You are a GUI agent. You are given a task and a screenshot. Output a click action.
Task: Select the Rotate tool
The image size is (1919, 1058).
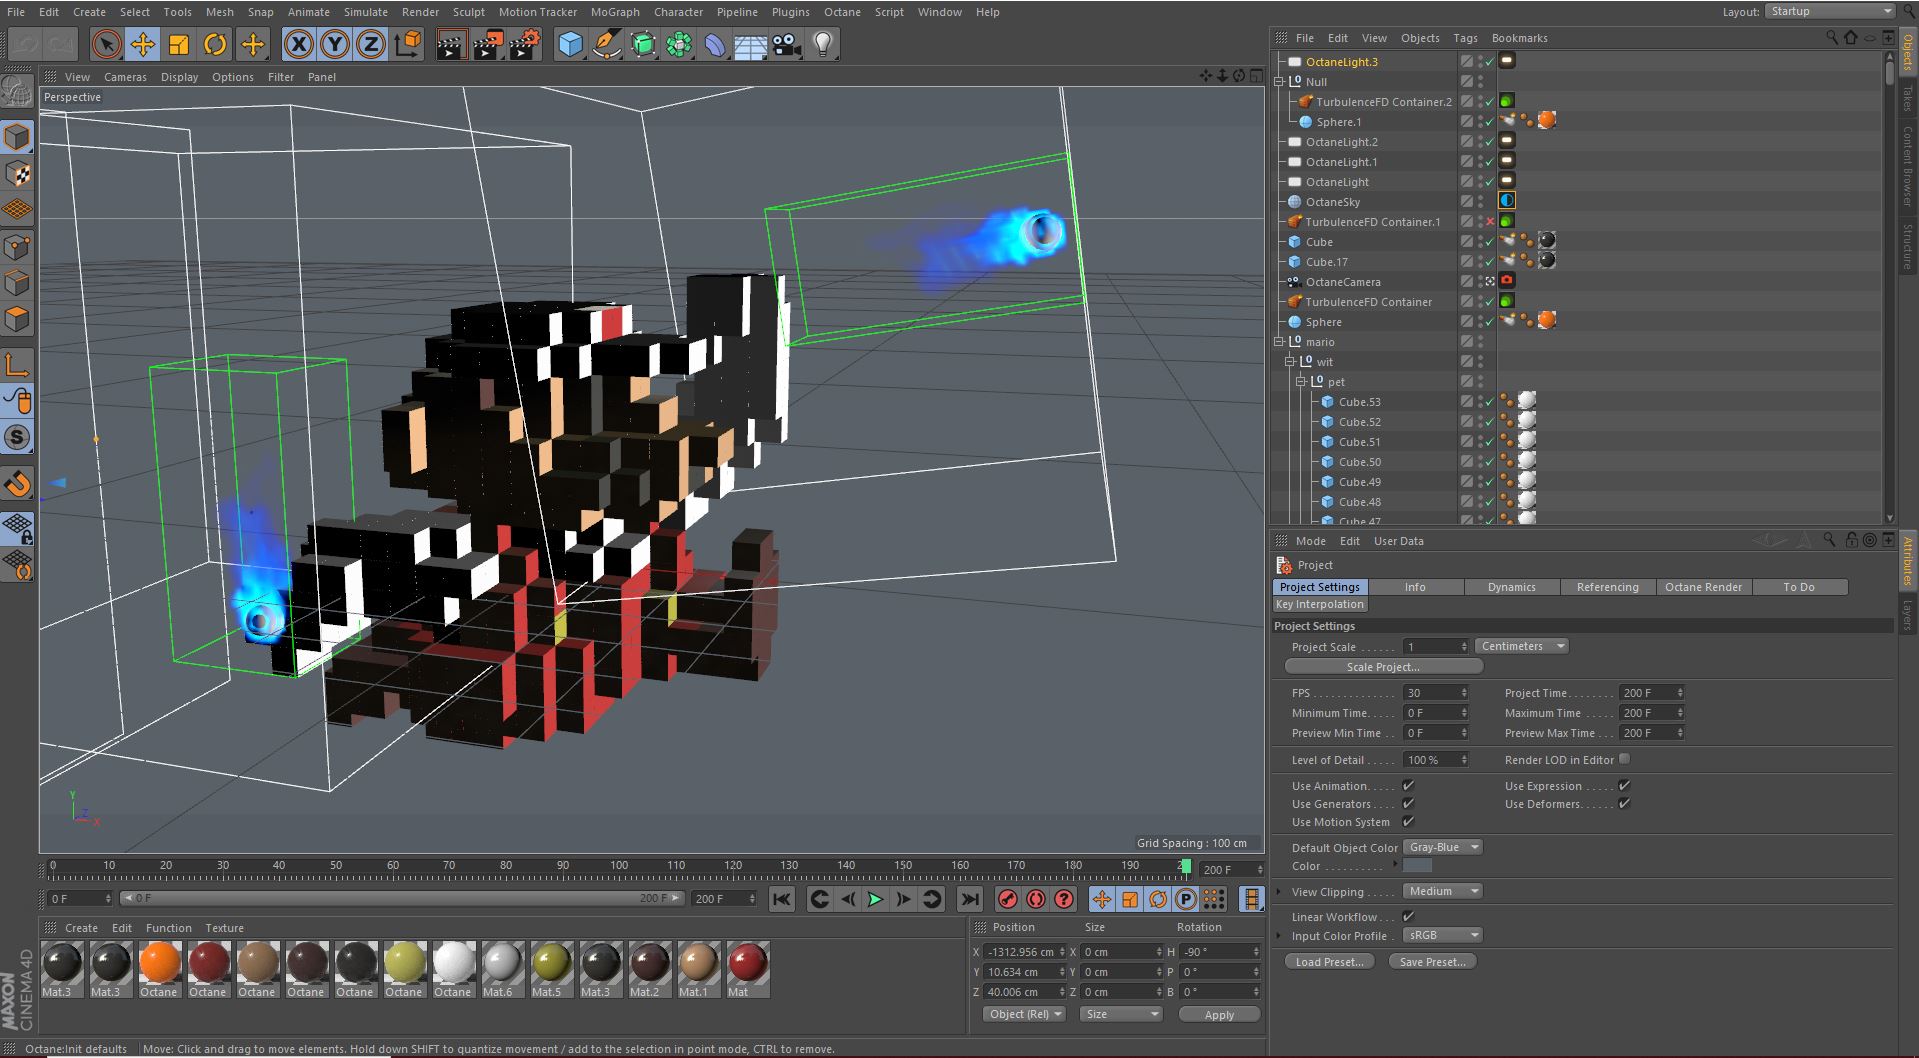coord(215,44)
